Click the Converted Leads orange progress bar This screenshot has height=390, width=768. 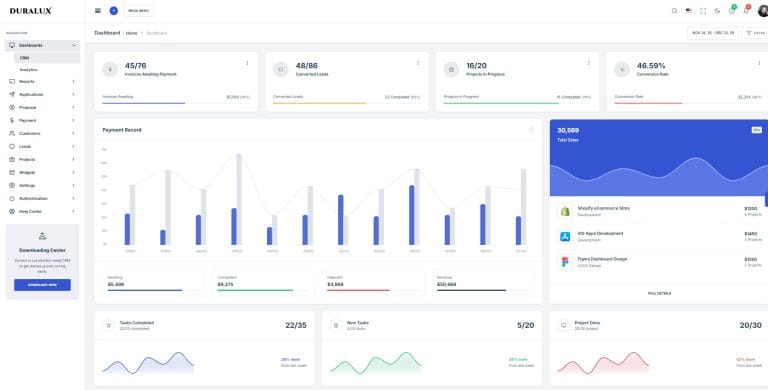[x=319, y=103]
